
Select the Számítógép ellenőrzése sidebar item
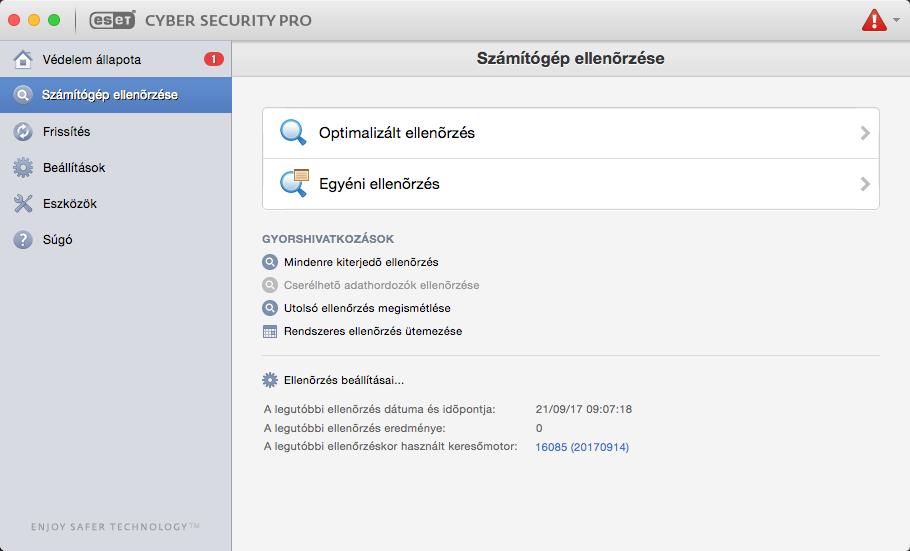(115, 95)
